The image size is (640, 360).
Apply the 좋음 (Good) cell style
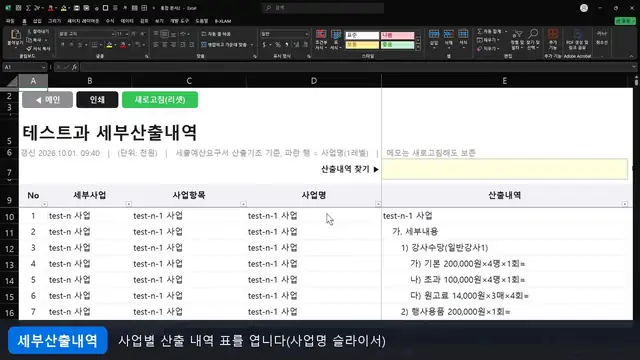[x=397, y=45]
